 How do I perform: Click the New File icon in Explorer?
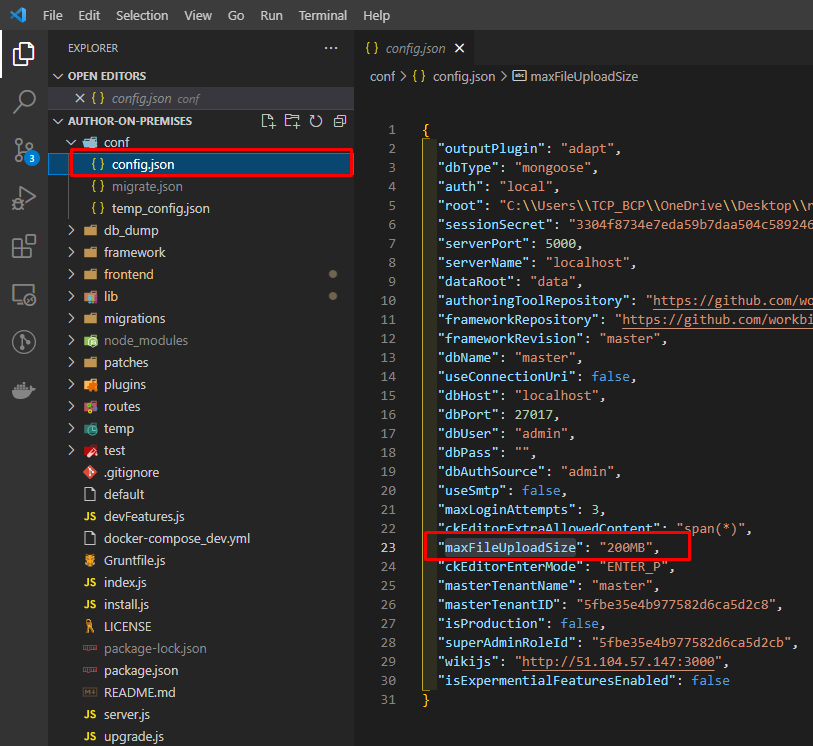point(268,120)
